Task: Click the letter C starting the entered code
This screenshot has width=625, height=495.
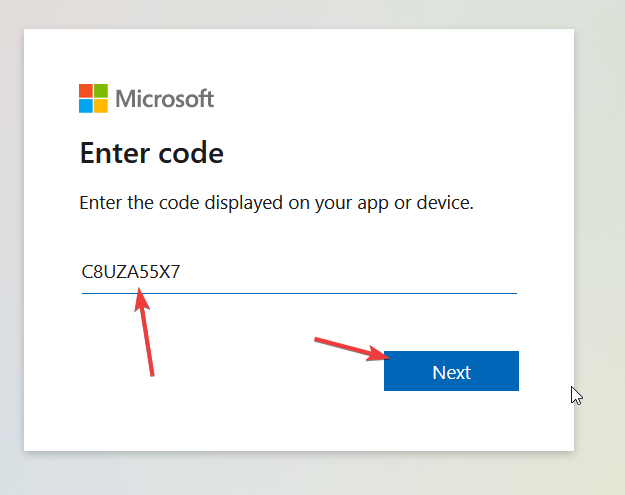Action: (x=86, y=272)
